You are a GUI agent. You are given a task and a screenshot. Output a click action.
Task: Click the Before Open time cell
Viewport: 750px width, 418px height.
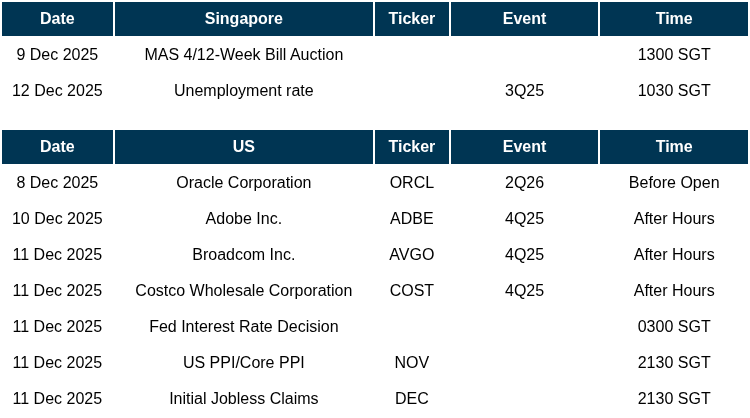[x=673, y=183]
